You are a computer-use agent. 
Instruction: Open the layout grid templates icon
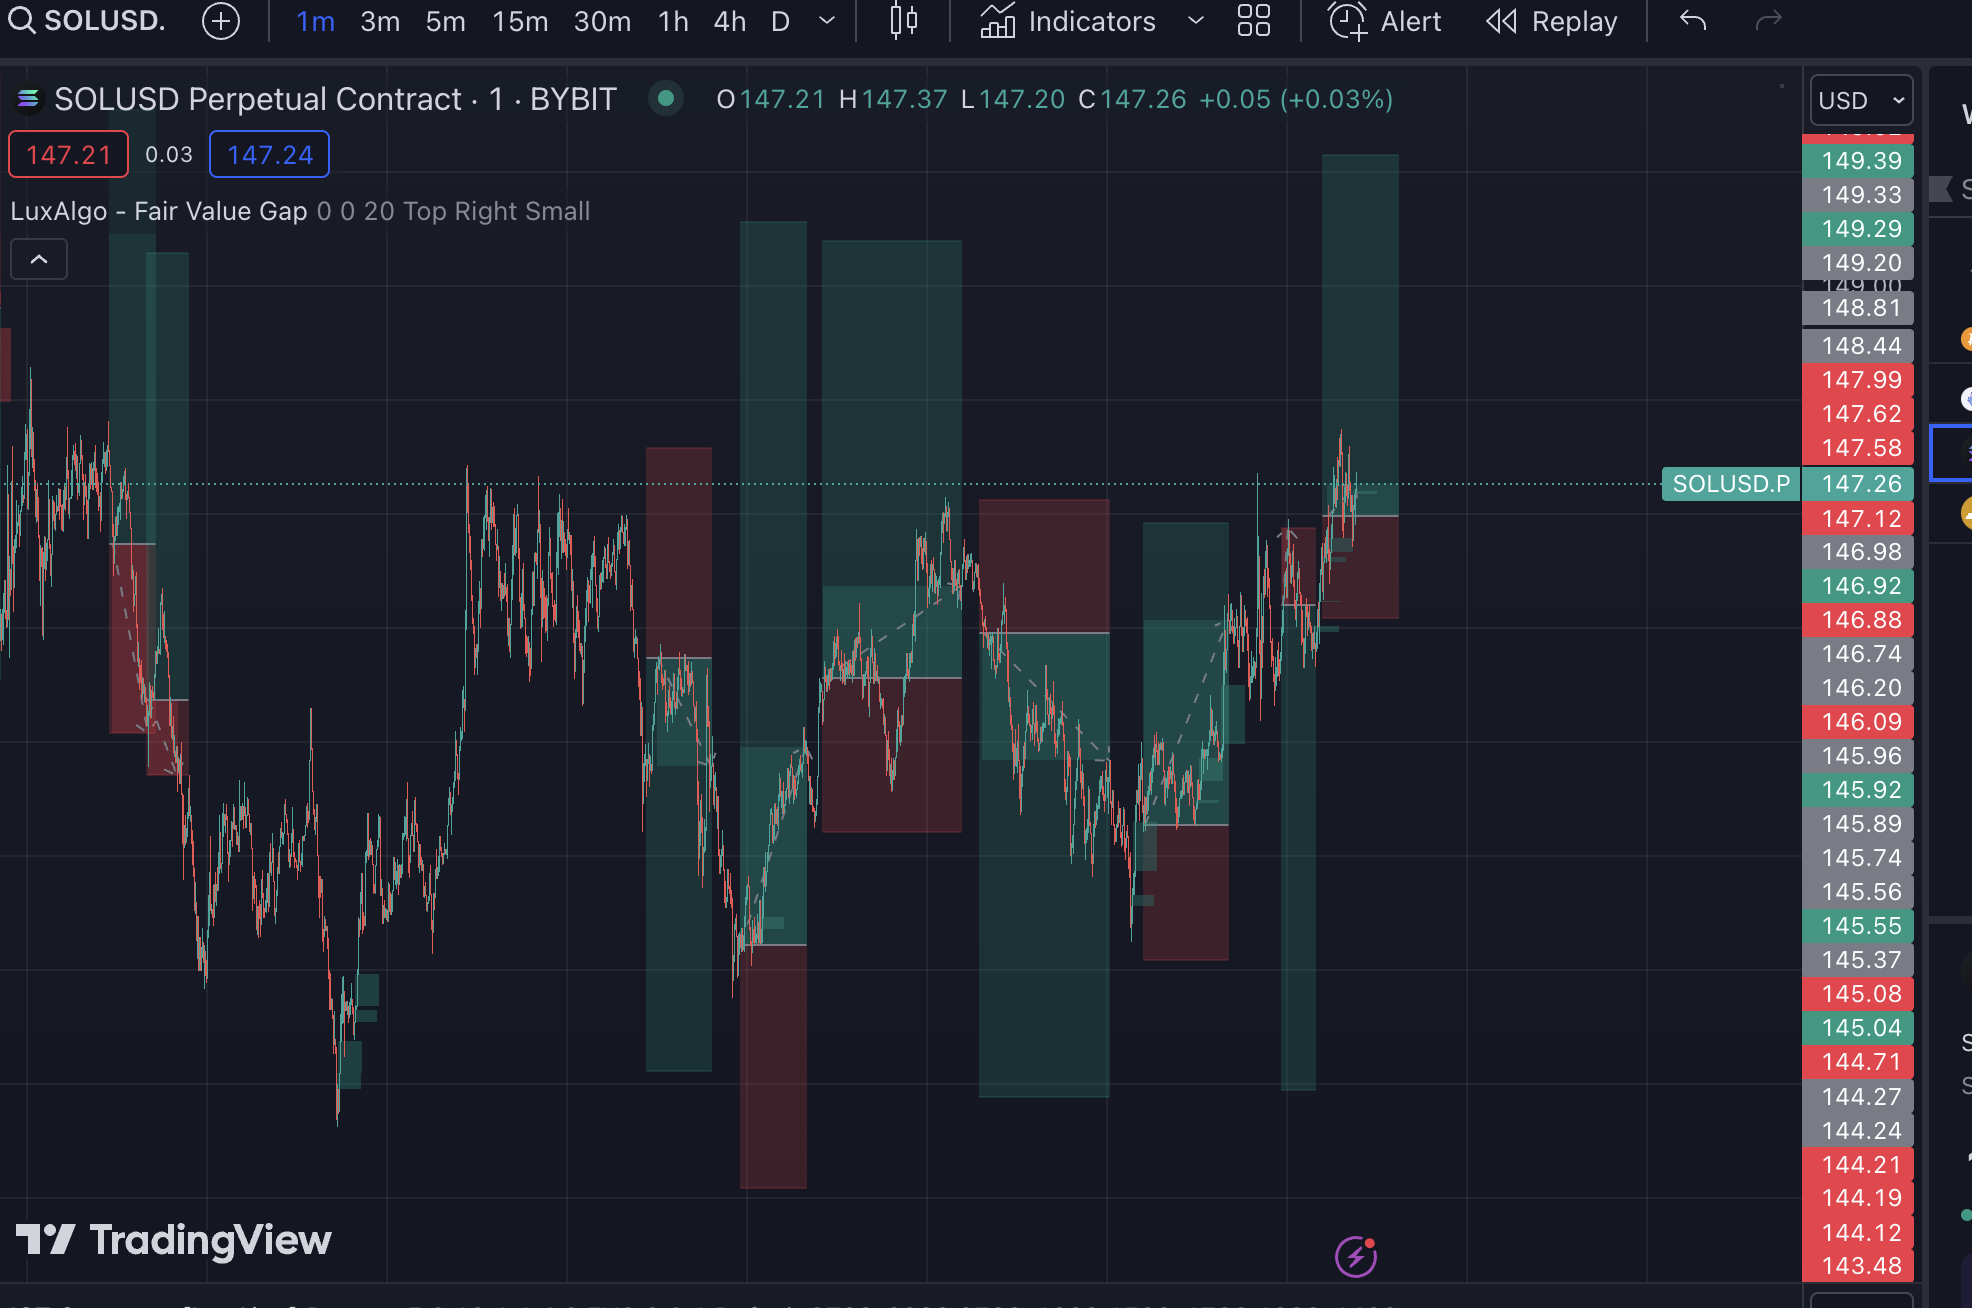click(1253, 21)
